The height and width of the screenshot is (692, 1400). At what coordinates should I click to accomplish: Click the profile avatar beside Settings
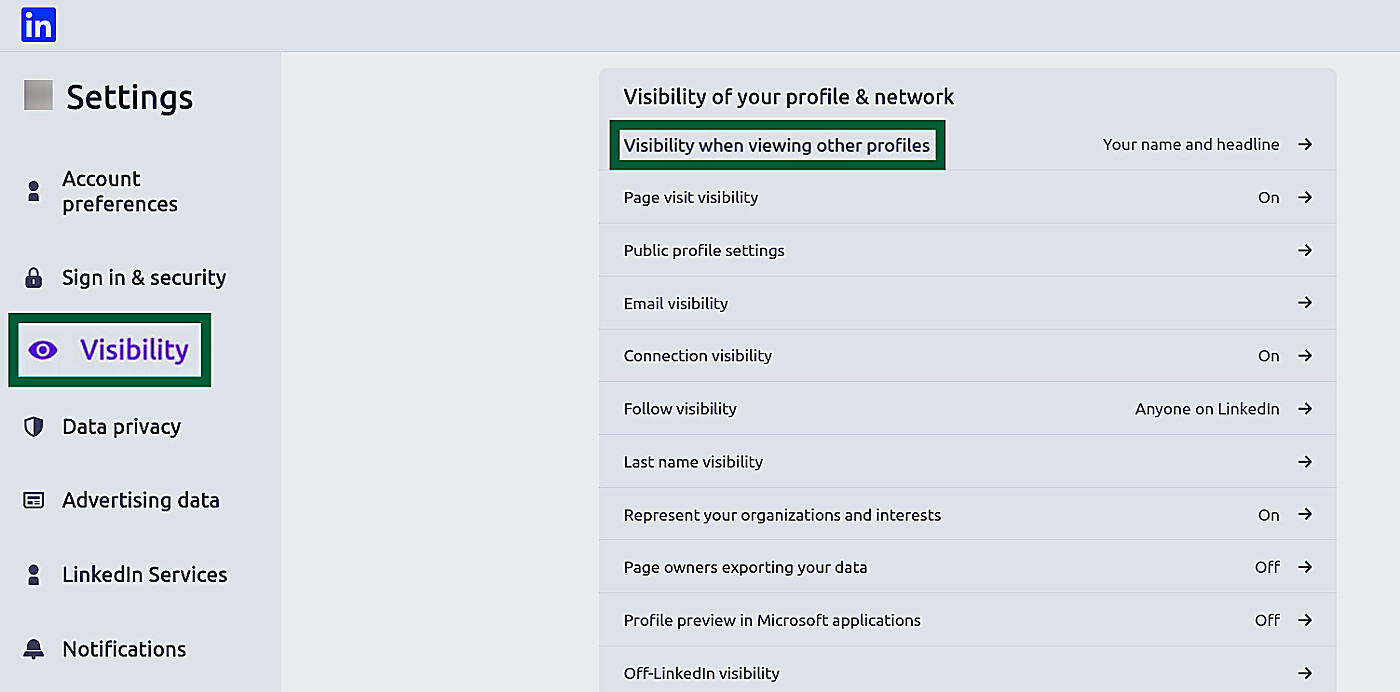[38, 96]
